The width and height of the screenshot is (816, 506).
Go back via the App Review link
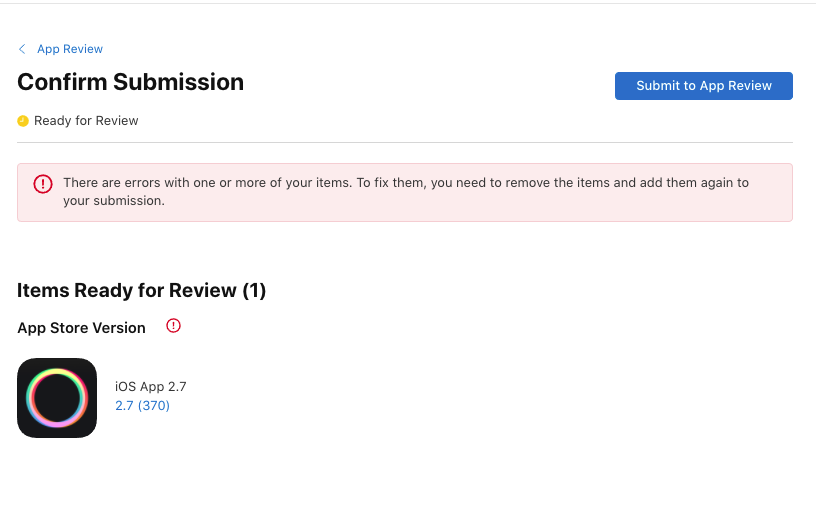pos(70,49)
